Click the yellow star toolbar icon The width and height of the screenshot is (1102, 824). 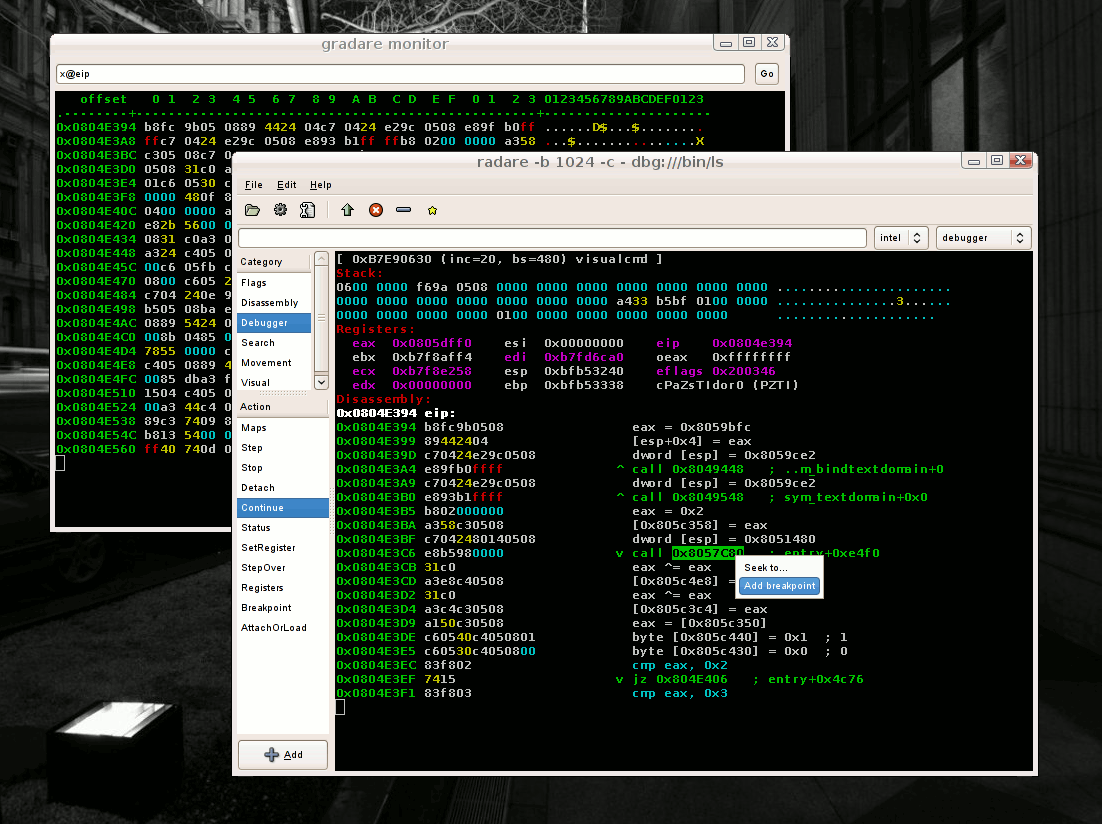(x=432, y=210)
